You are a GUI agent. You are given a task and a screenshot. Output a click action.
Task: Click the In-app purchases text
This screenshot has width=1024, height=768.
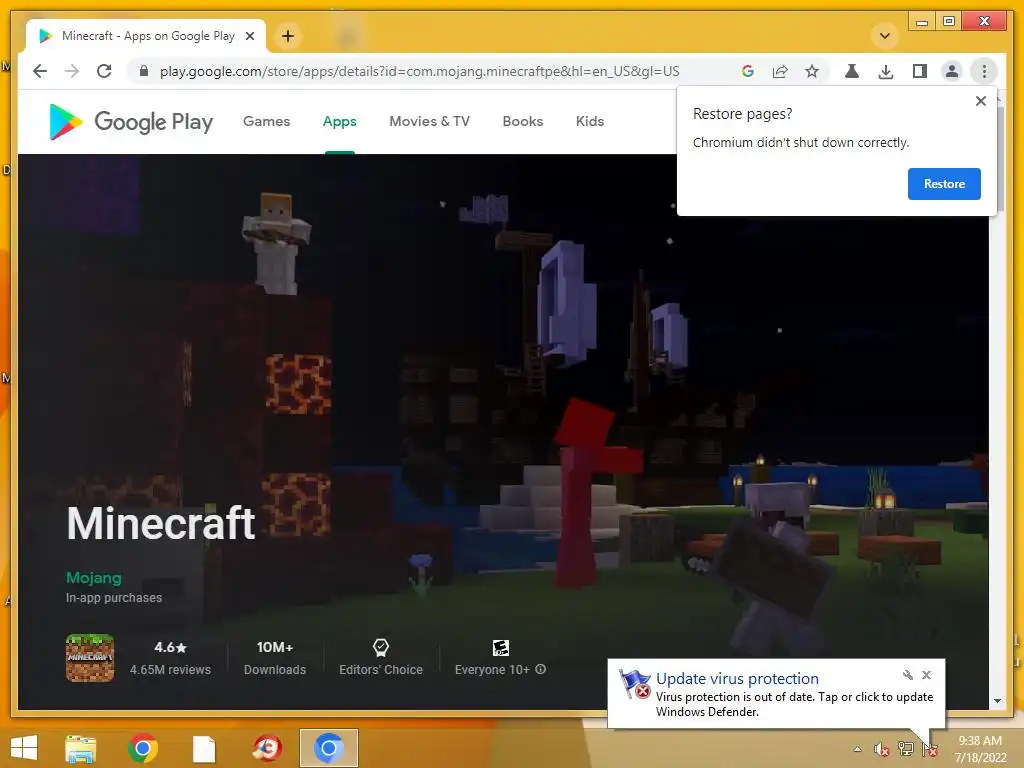[114, 598]
